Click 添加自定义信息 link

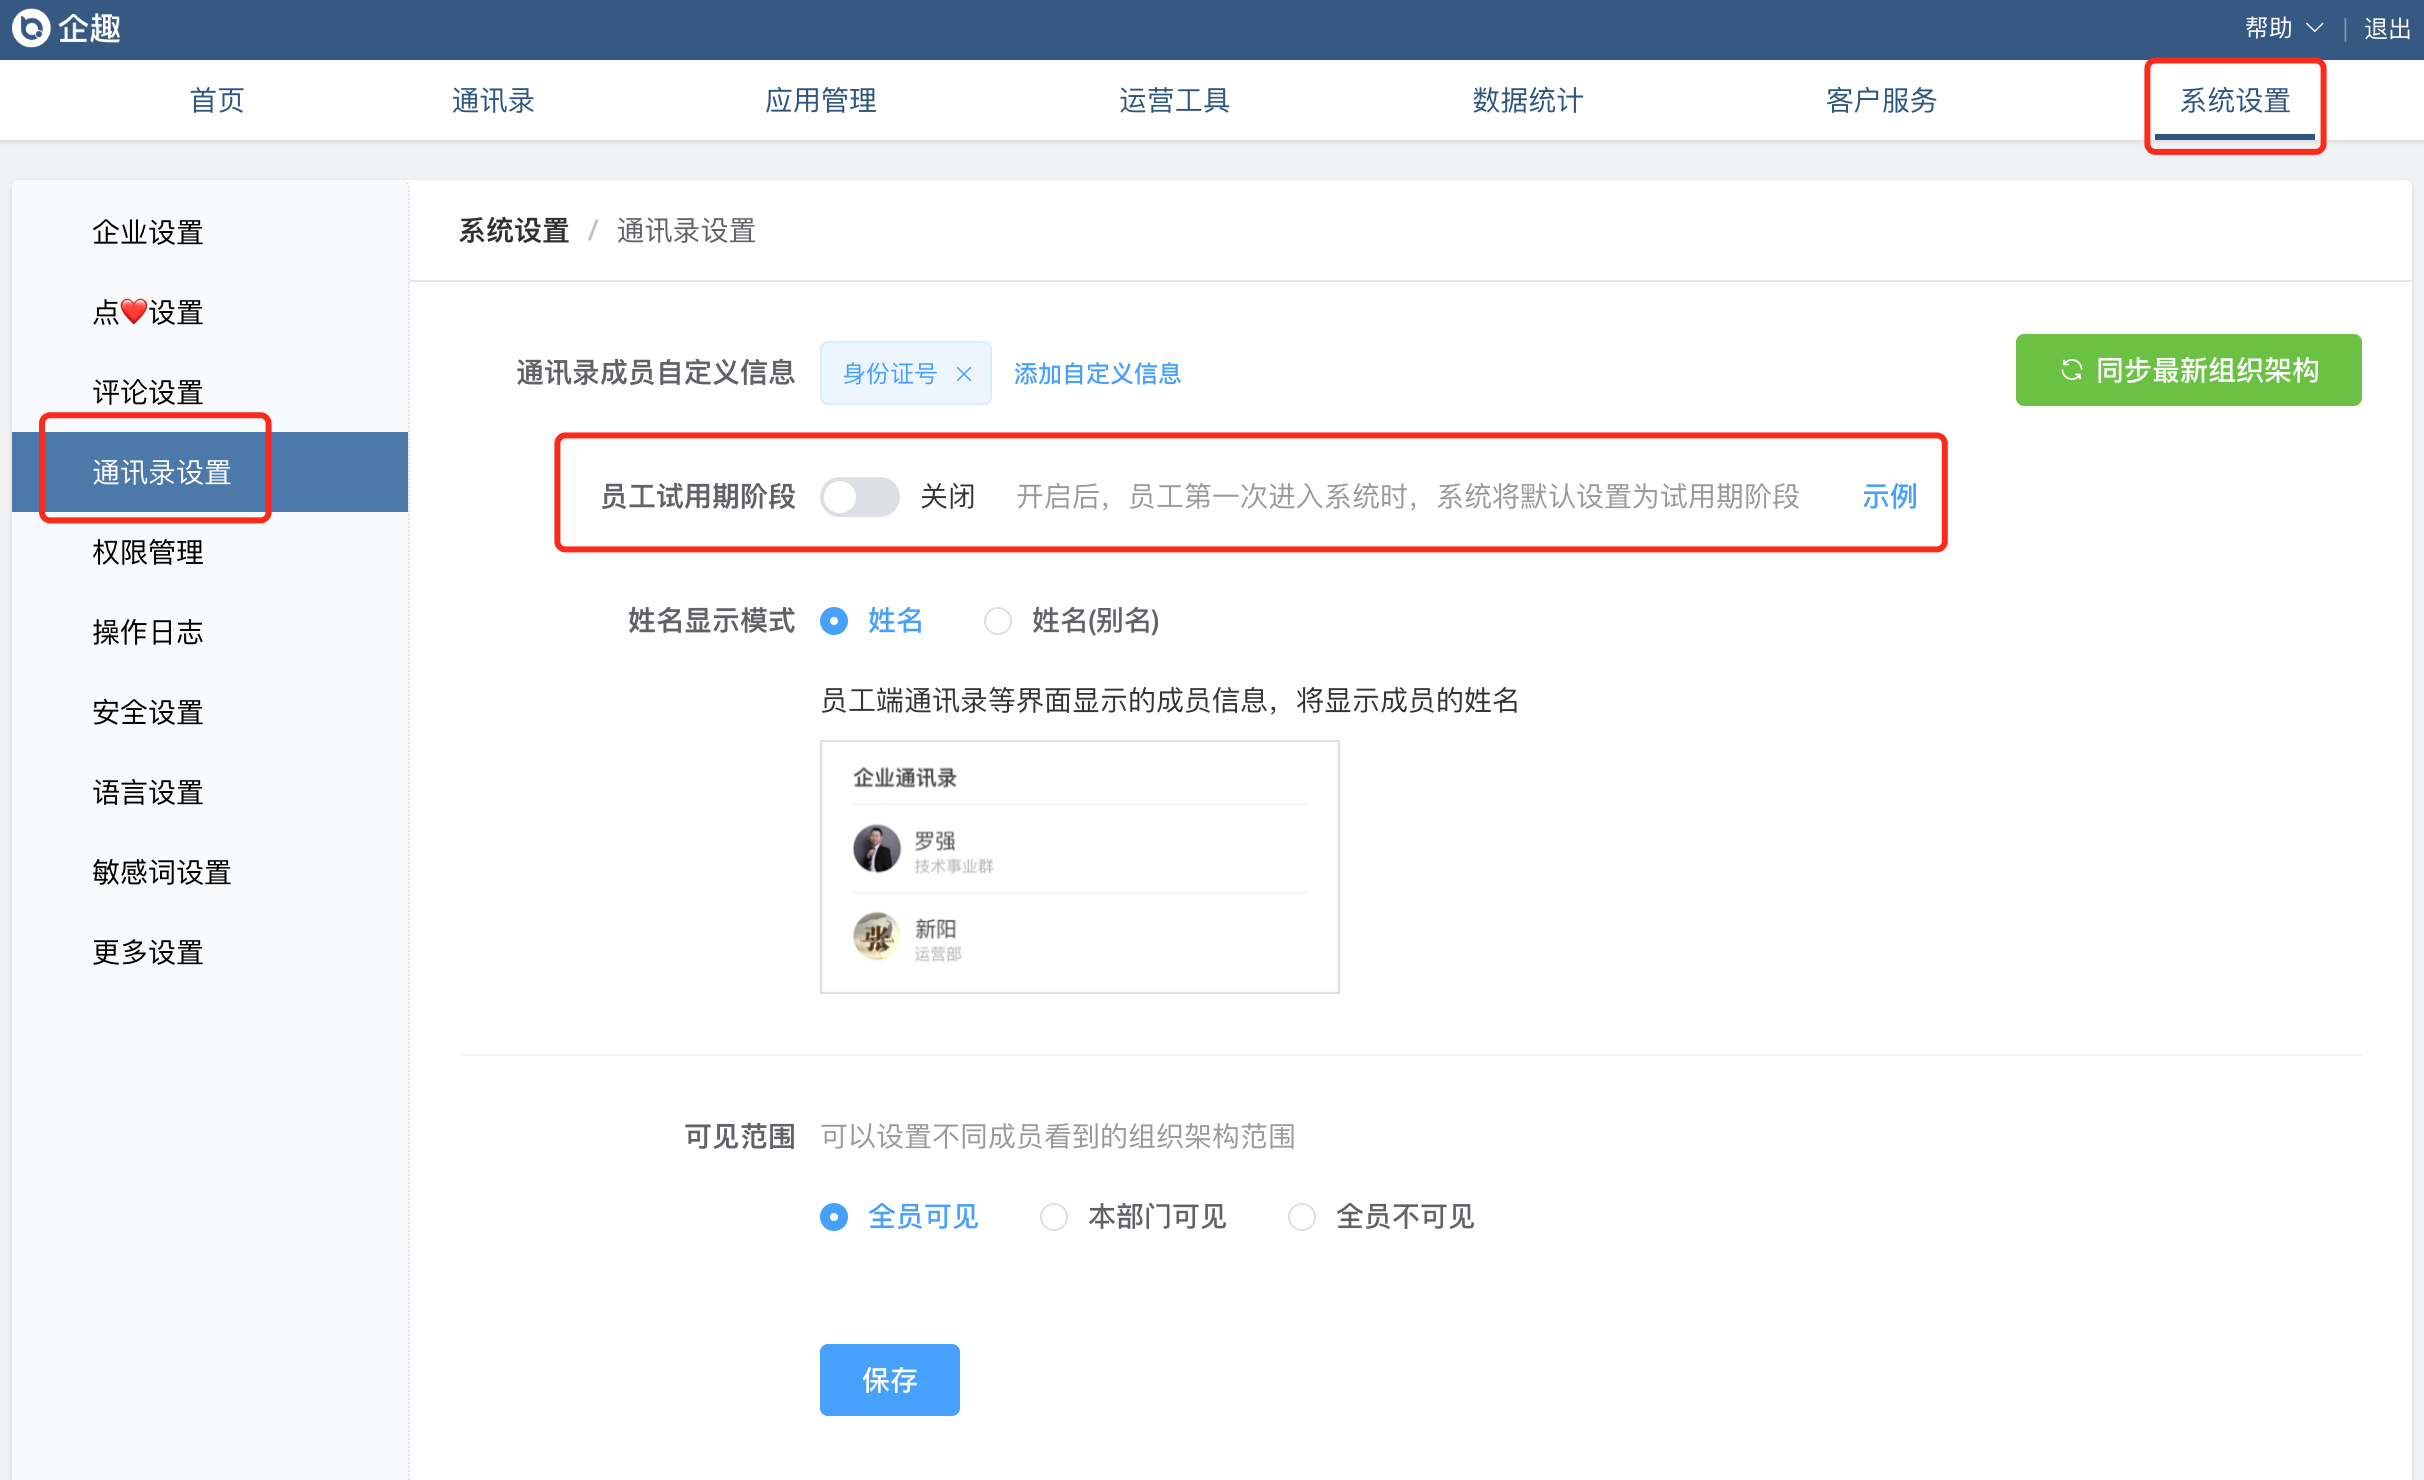pyautogui.click(x=1097, y=374)
